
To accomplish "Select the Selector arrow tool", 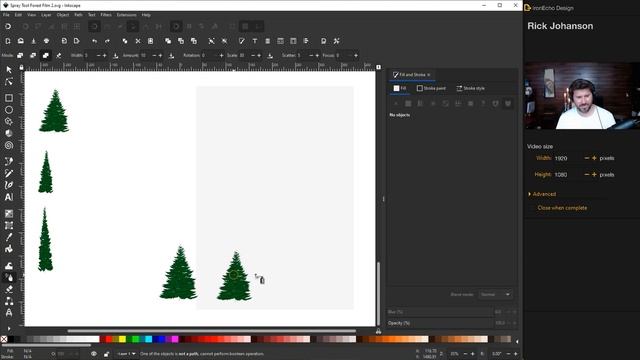I will tap(9, 70).
